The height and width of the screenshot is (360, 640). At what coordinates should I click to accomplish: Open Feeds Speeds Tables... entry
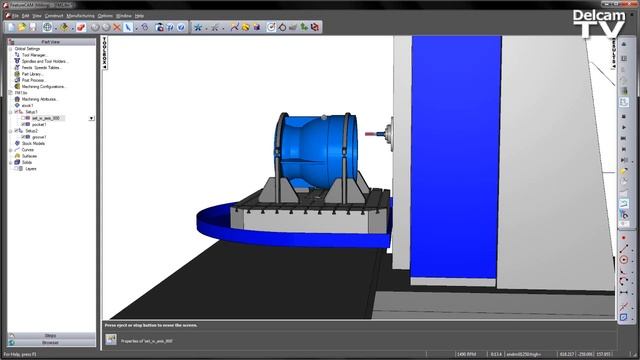point(42,67)
